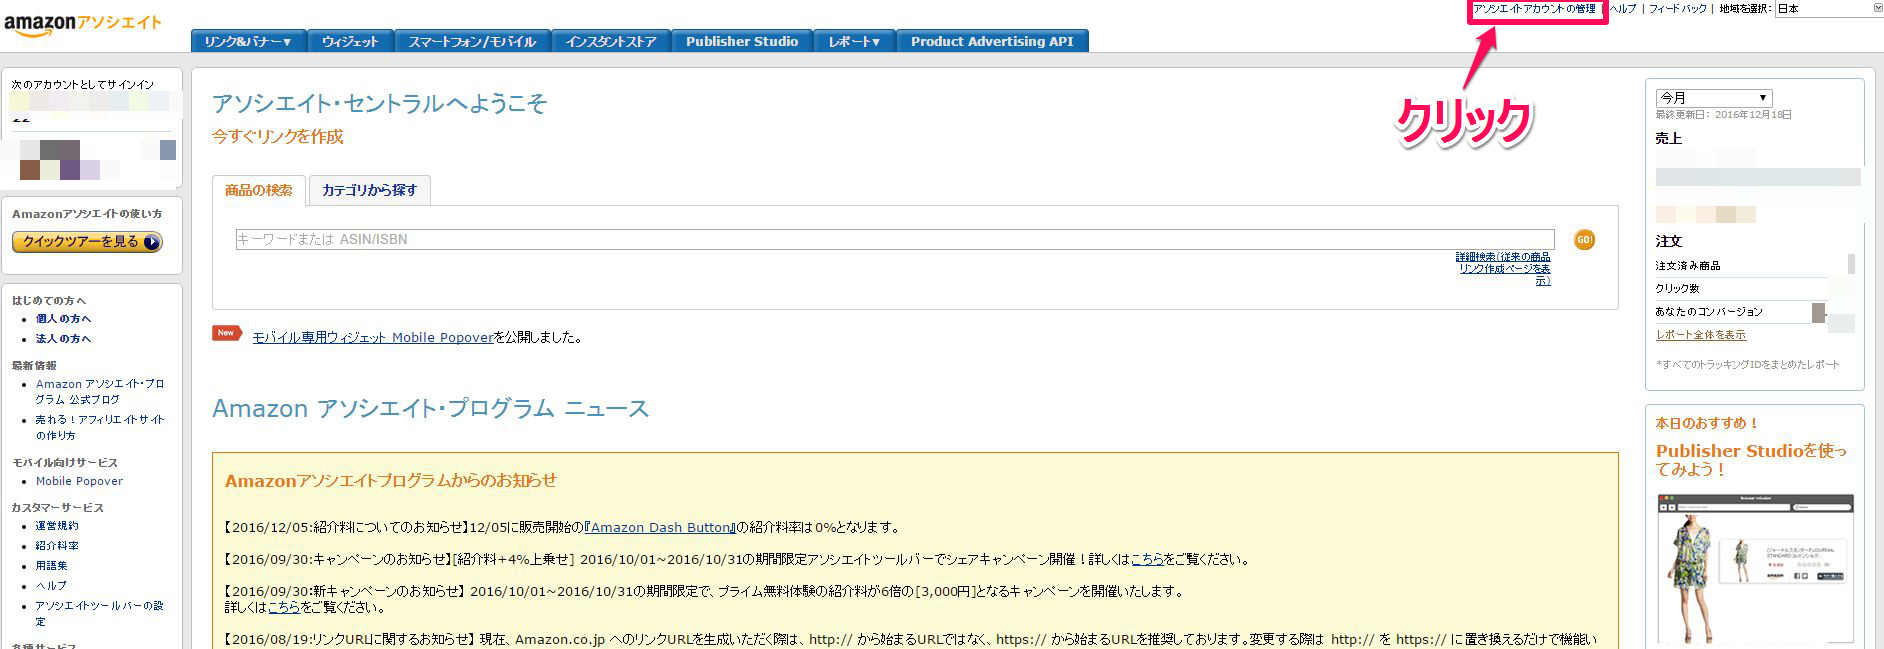Open the 用語集 link
The width and height of the screenshot is (1884, 649).
click(52, 566)
